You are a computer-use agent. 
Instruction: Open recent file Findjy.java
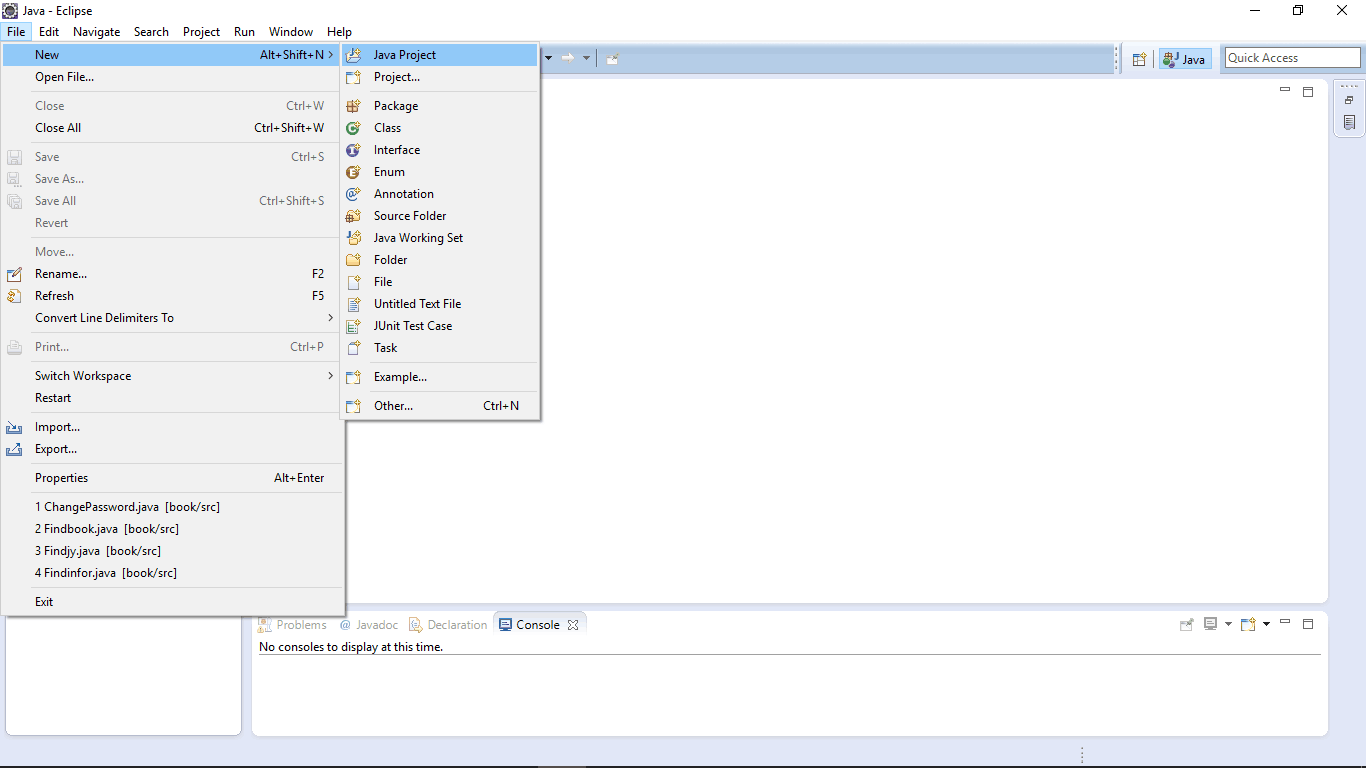[x=173, y=551]
